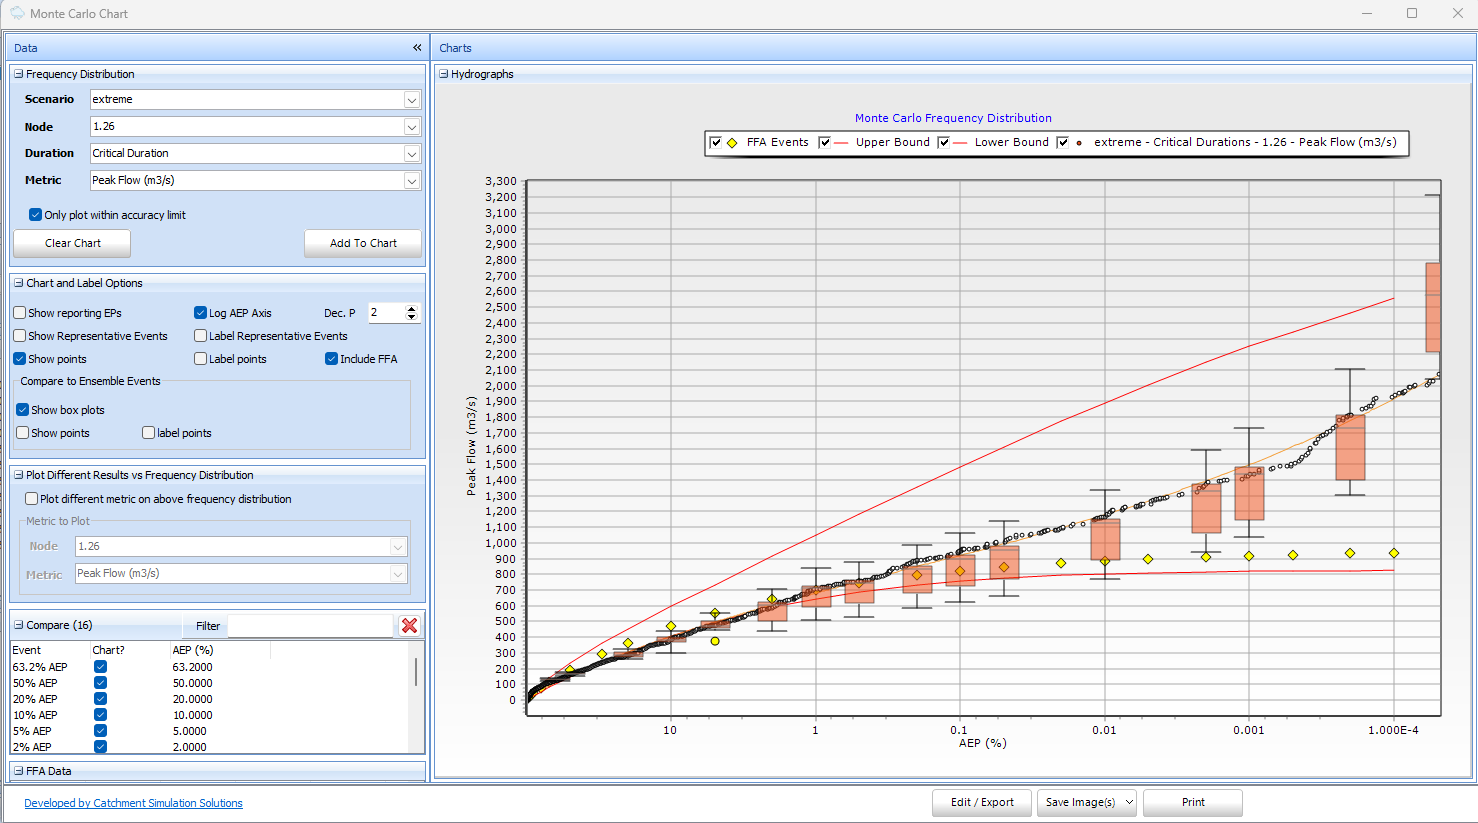Uncheck the Log AEP Axis option
Viewport: 1478px width, 823px height.
pos(201,313)
